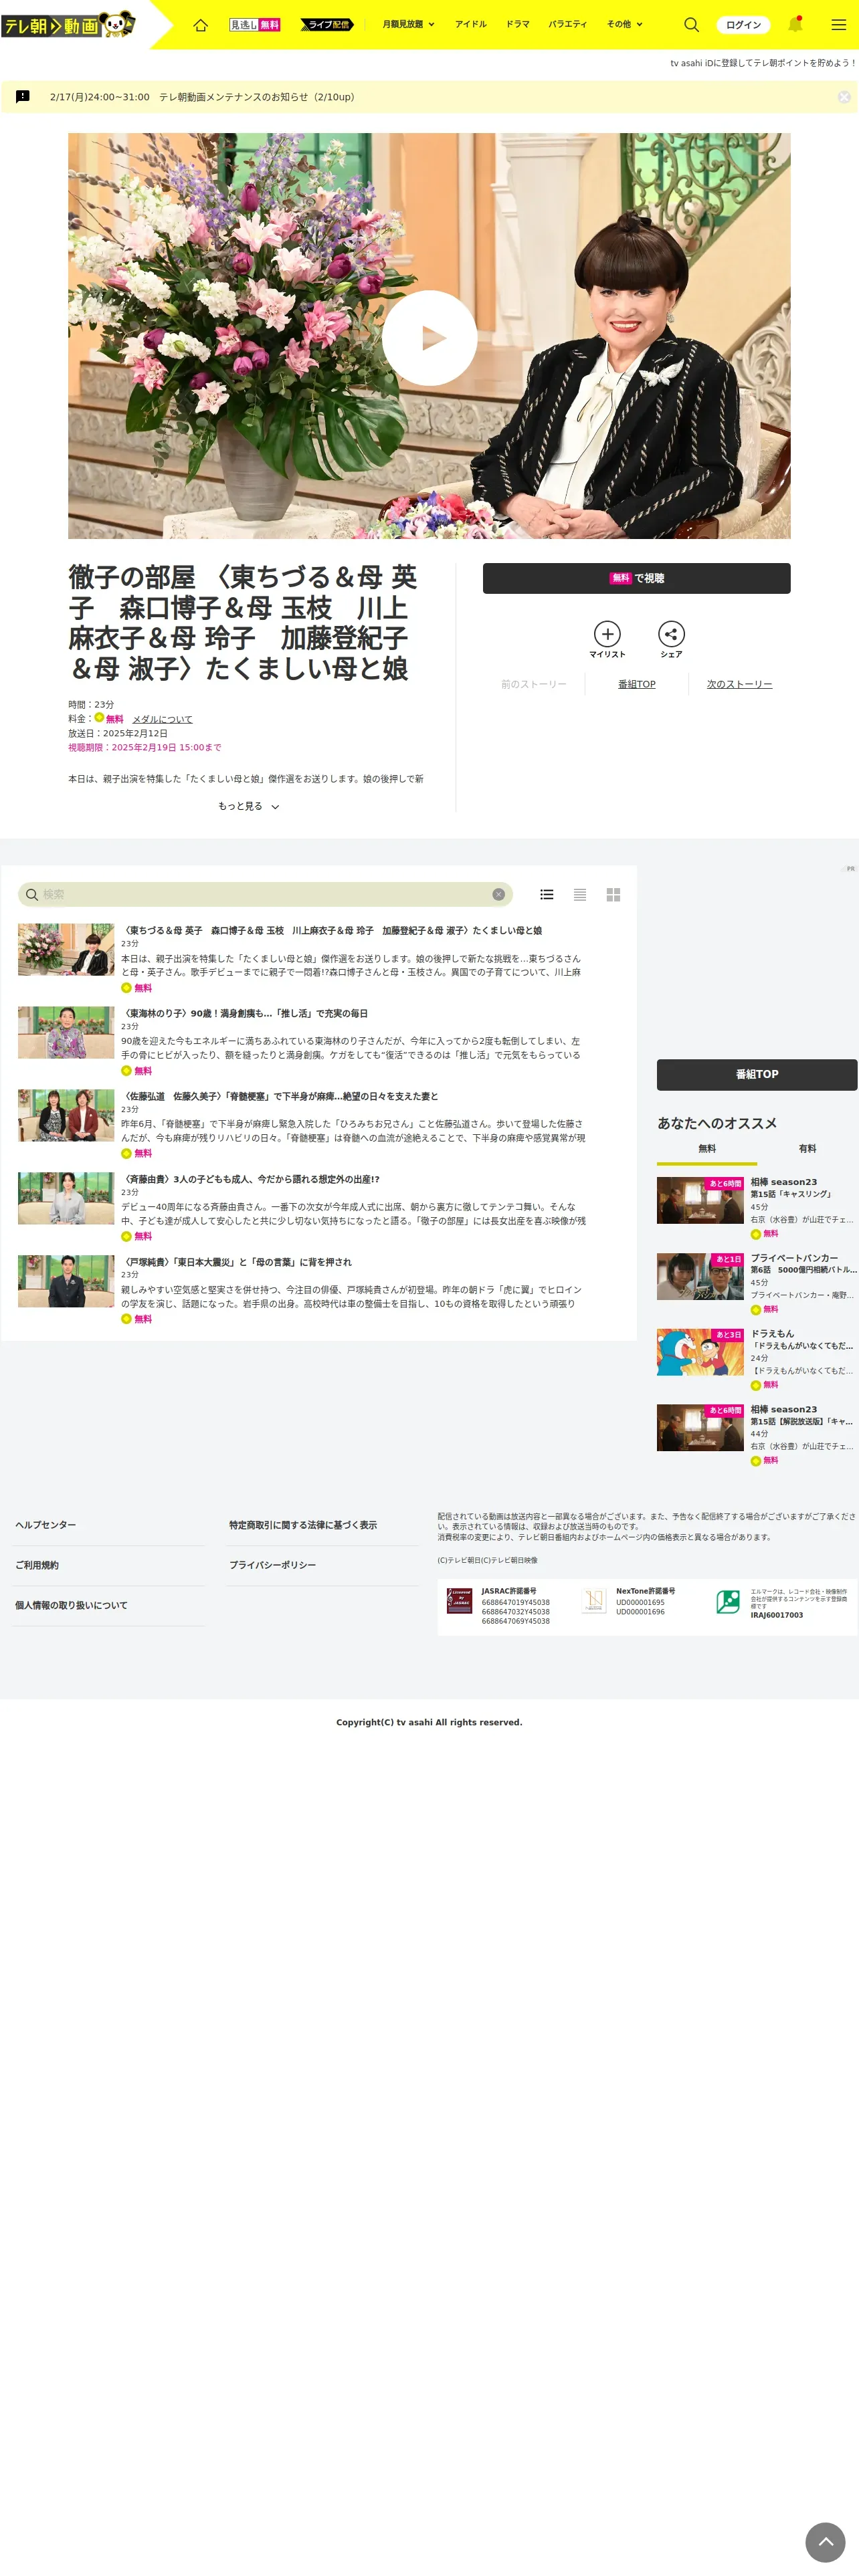Click the NexTone license logo

(594, 1601)
